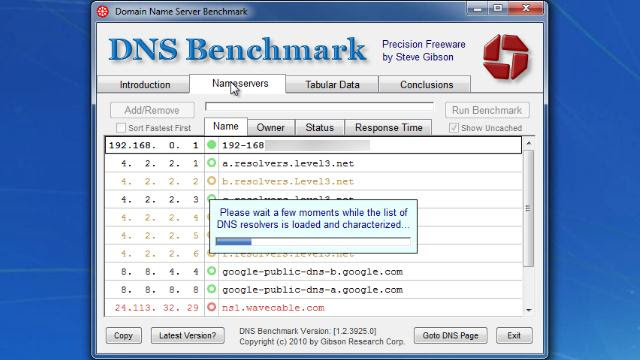Click the Gibson Research Corp copyright text

pos(322,342)
